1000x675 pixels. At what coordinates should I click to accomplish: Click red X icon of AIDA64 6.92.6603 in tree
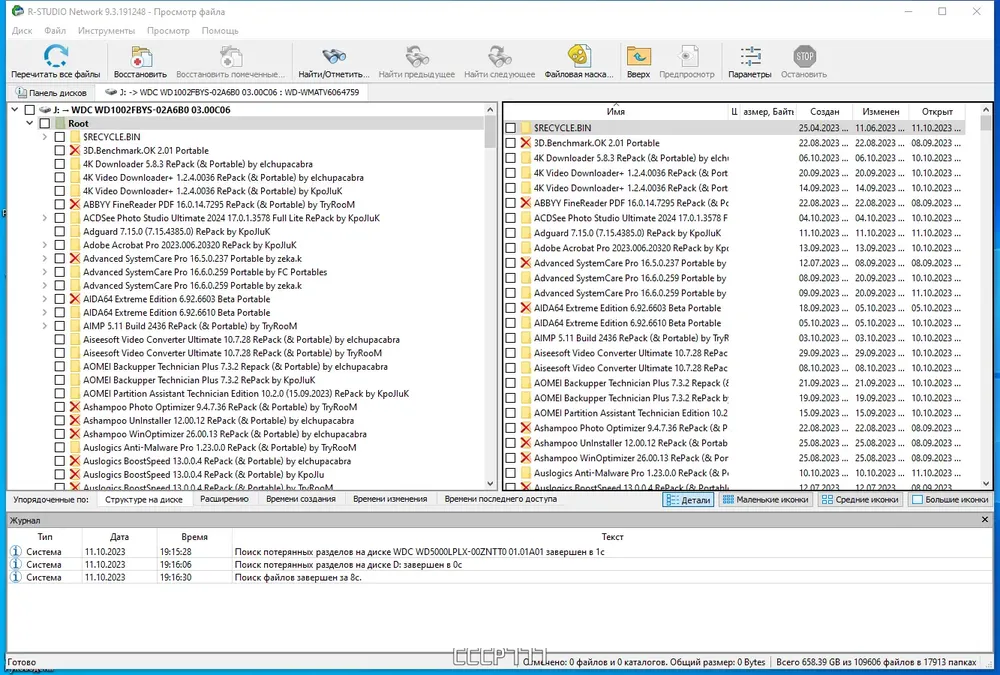[75, 299]
